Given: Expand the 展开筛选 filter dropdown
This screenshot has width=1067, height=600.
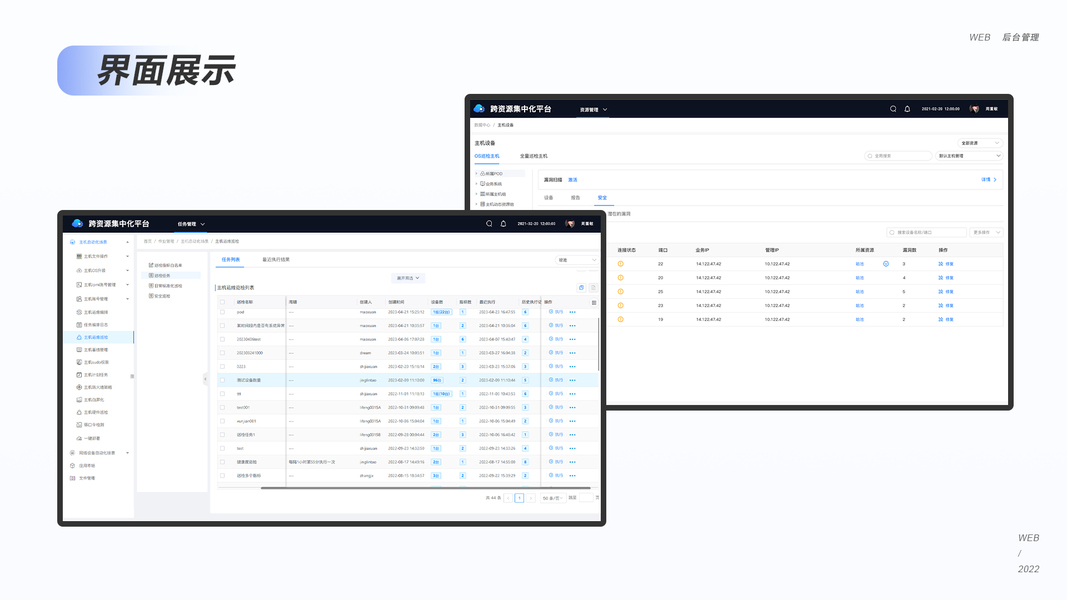Looking at the screenshot, I should click(x=408, y=278).
